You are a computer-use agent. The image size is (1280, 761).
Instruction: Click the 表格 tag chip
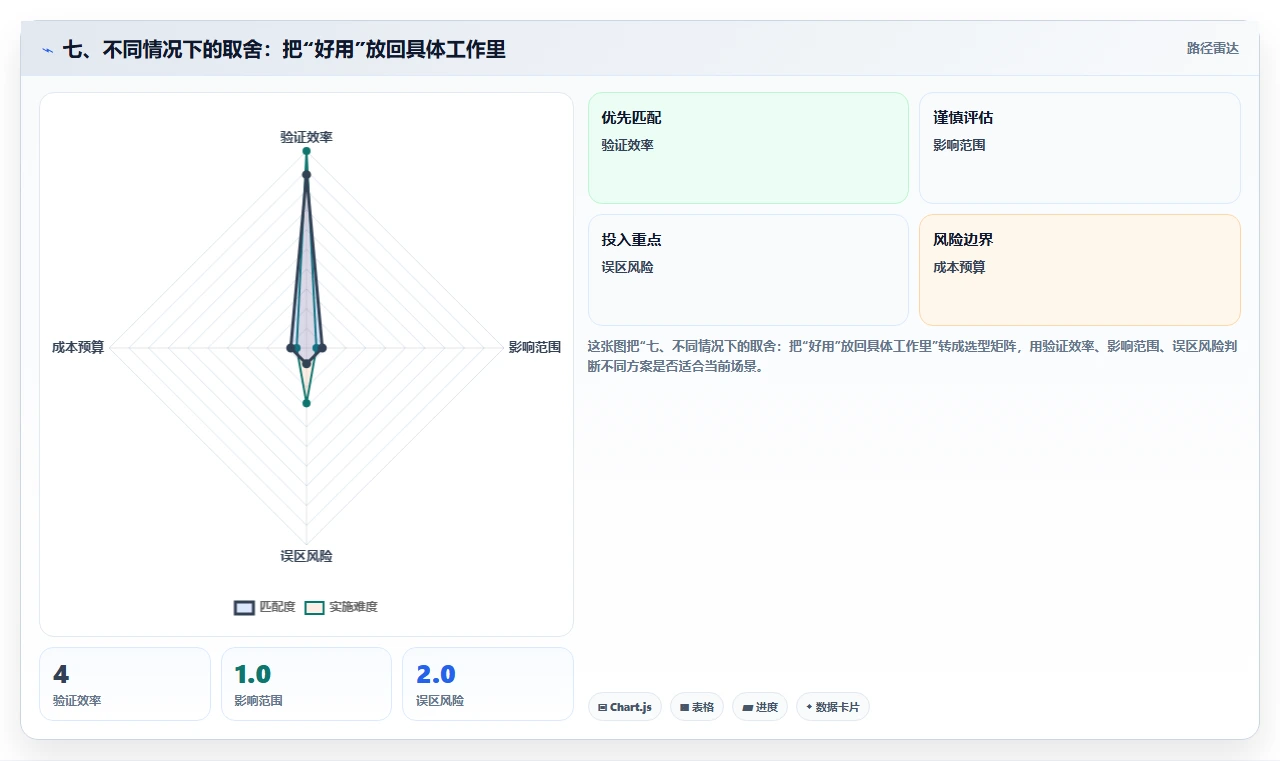pos(697,707)
